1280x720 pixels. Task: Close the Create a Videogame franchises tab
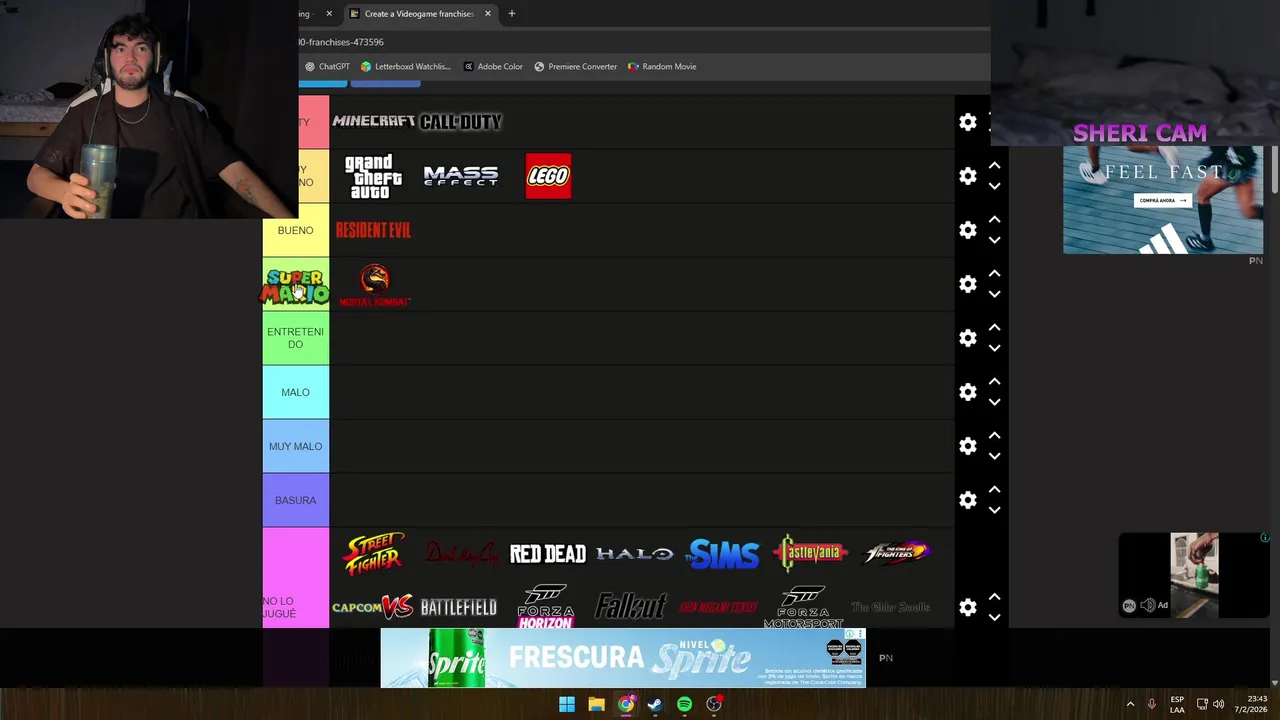488,14
